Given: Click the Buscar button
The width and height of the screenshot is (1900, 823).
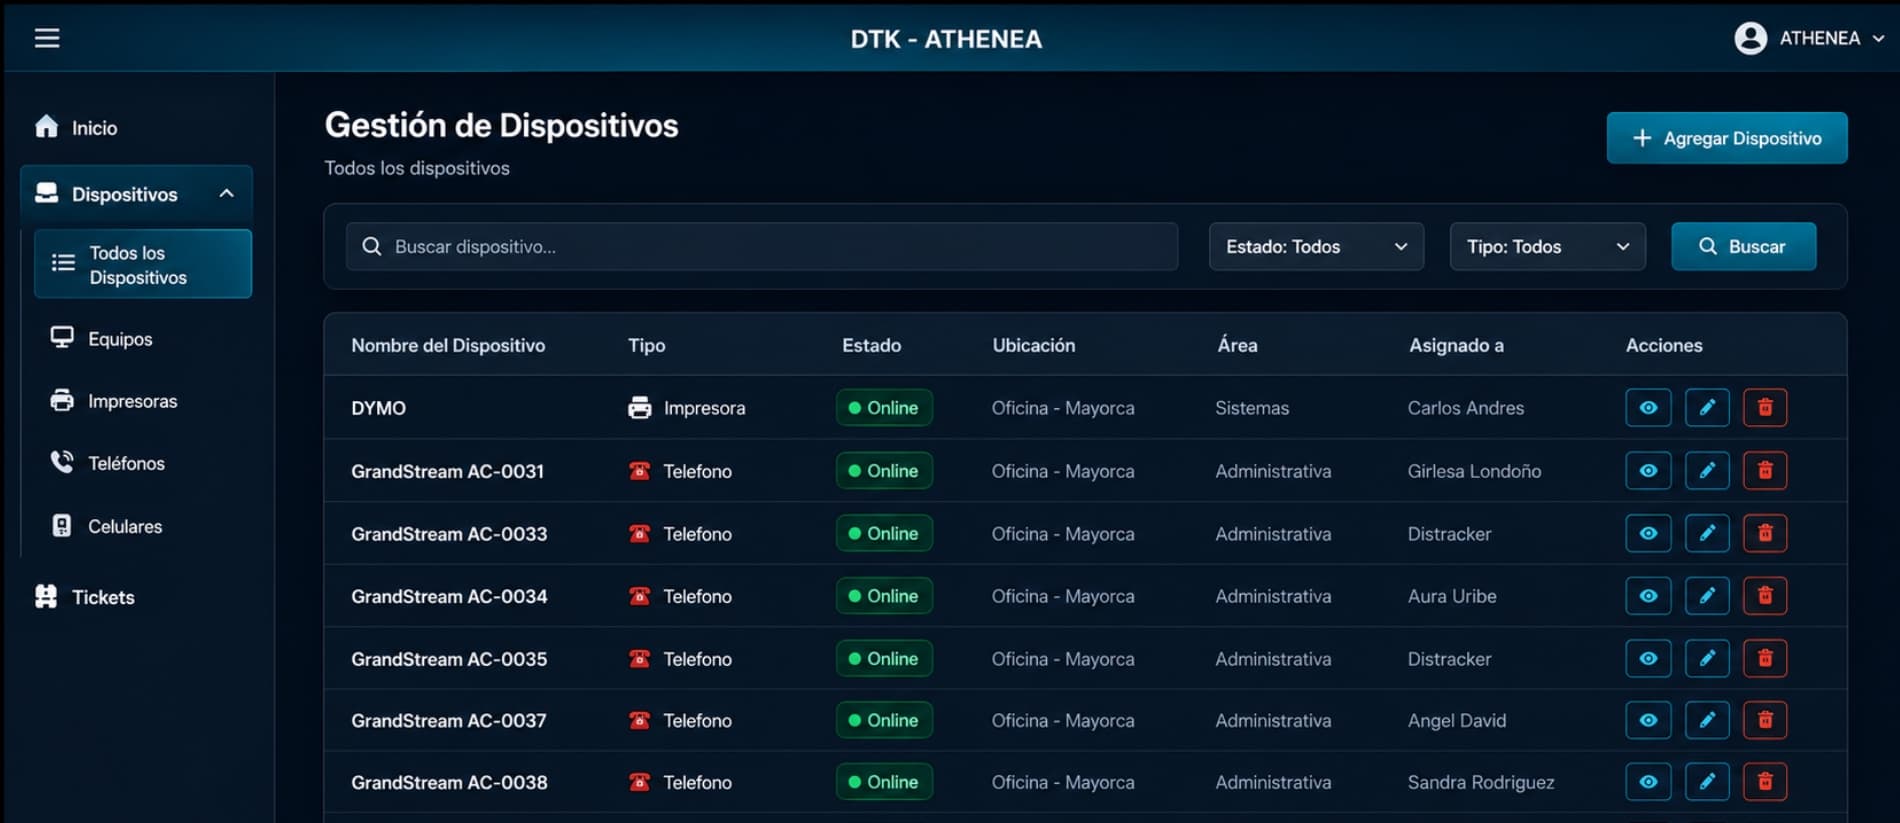Looking at the screenshot, I should click(x=1743, y=247).
